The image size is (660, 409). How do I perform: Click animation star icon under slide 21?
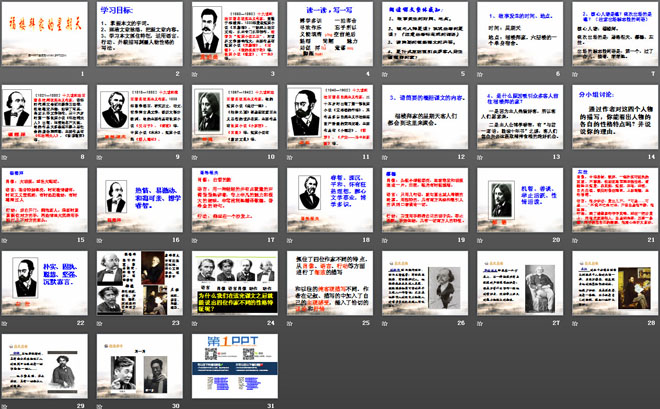(575, 241)
